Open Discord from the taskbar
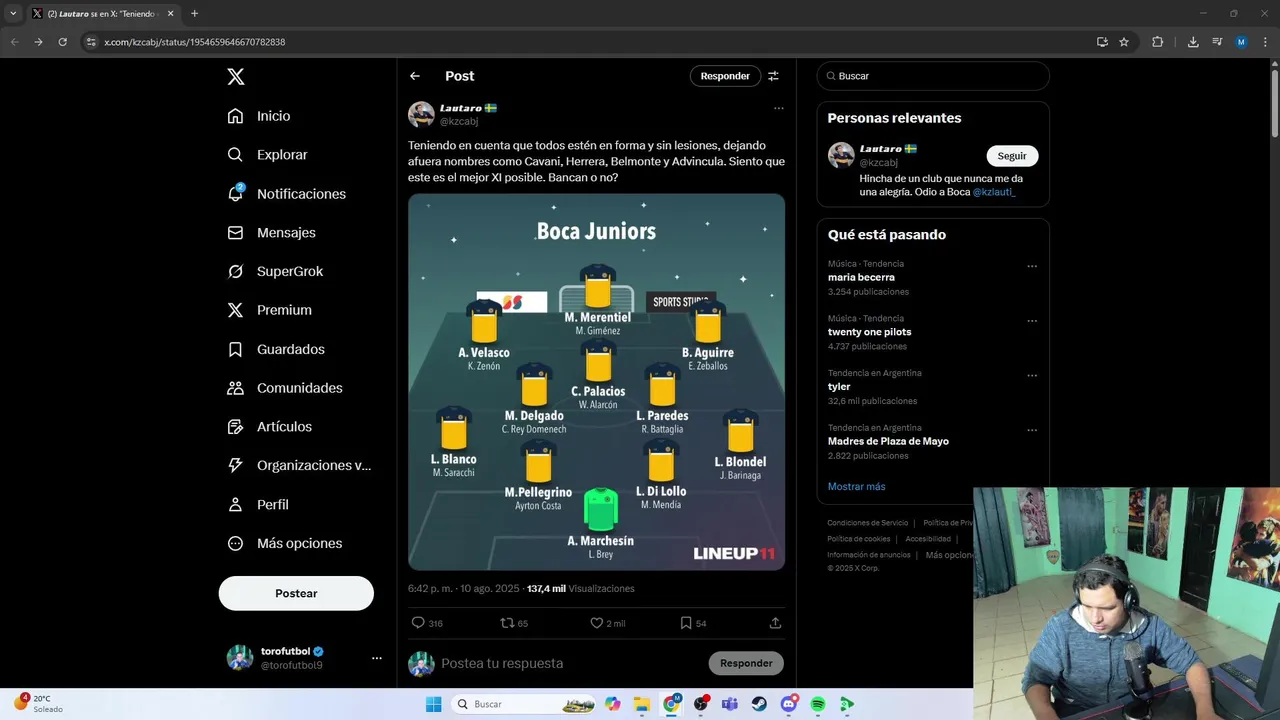 coord(788,704)
